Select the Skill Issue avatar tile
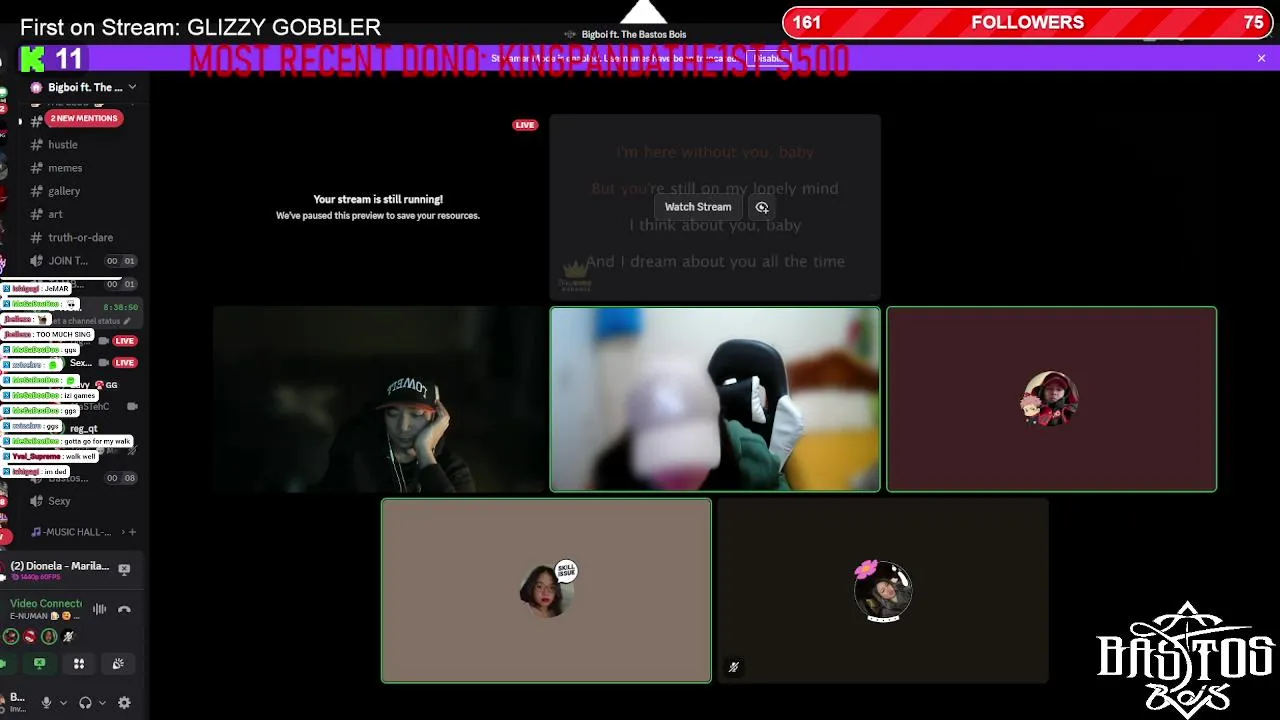The image size is (1280, 720). [x=546, y=591]
